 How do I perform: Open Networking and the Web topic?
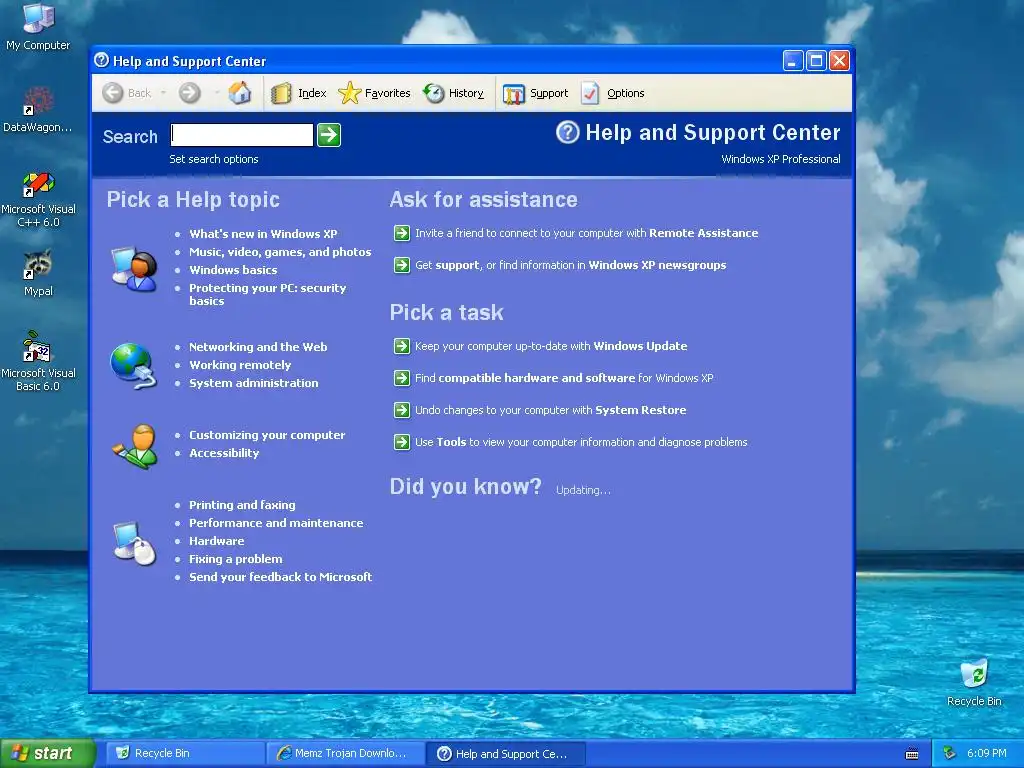point(258,347)
